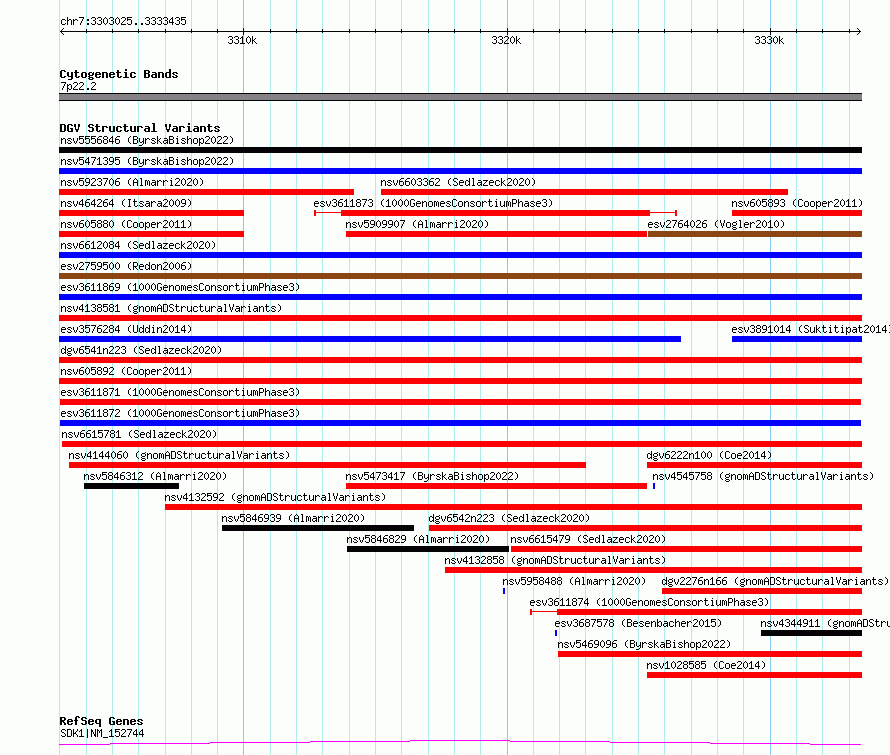890x755 pixels.
Task: Open nsv6603362 (Sedlazeck2020) variant label
Action: point(458,182)
